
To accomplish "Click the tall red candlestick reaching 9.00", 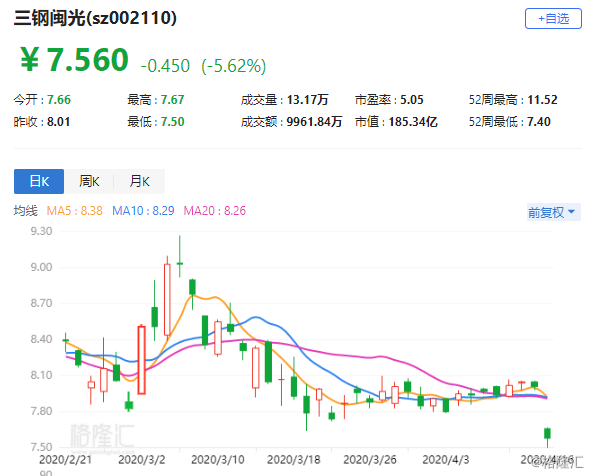I will pyautogui.click(x=167, y=299).
